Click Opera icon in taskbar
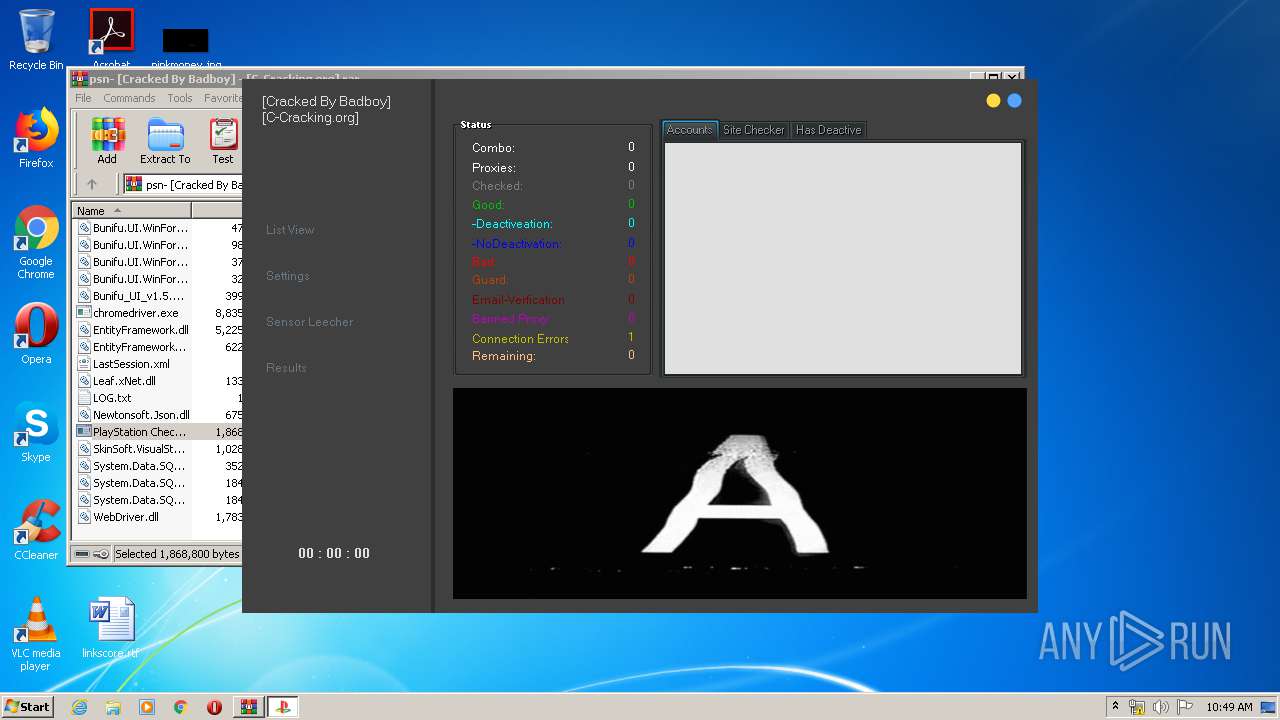The height and width of the screenshot is (720, 1280). tap(214, 707)
